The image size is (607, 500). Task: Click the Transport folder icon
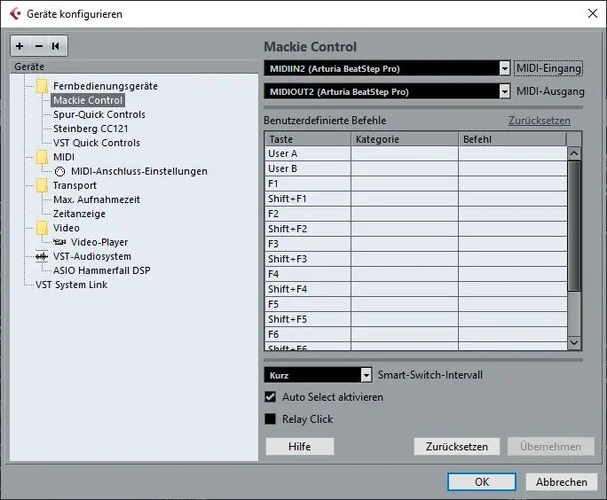click(42, 185)
